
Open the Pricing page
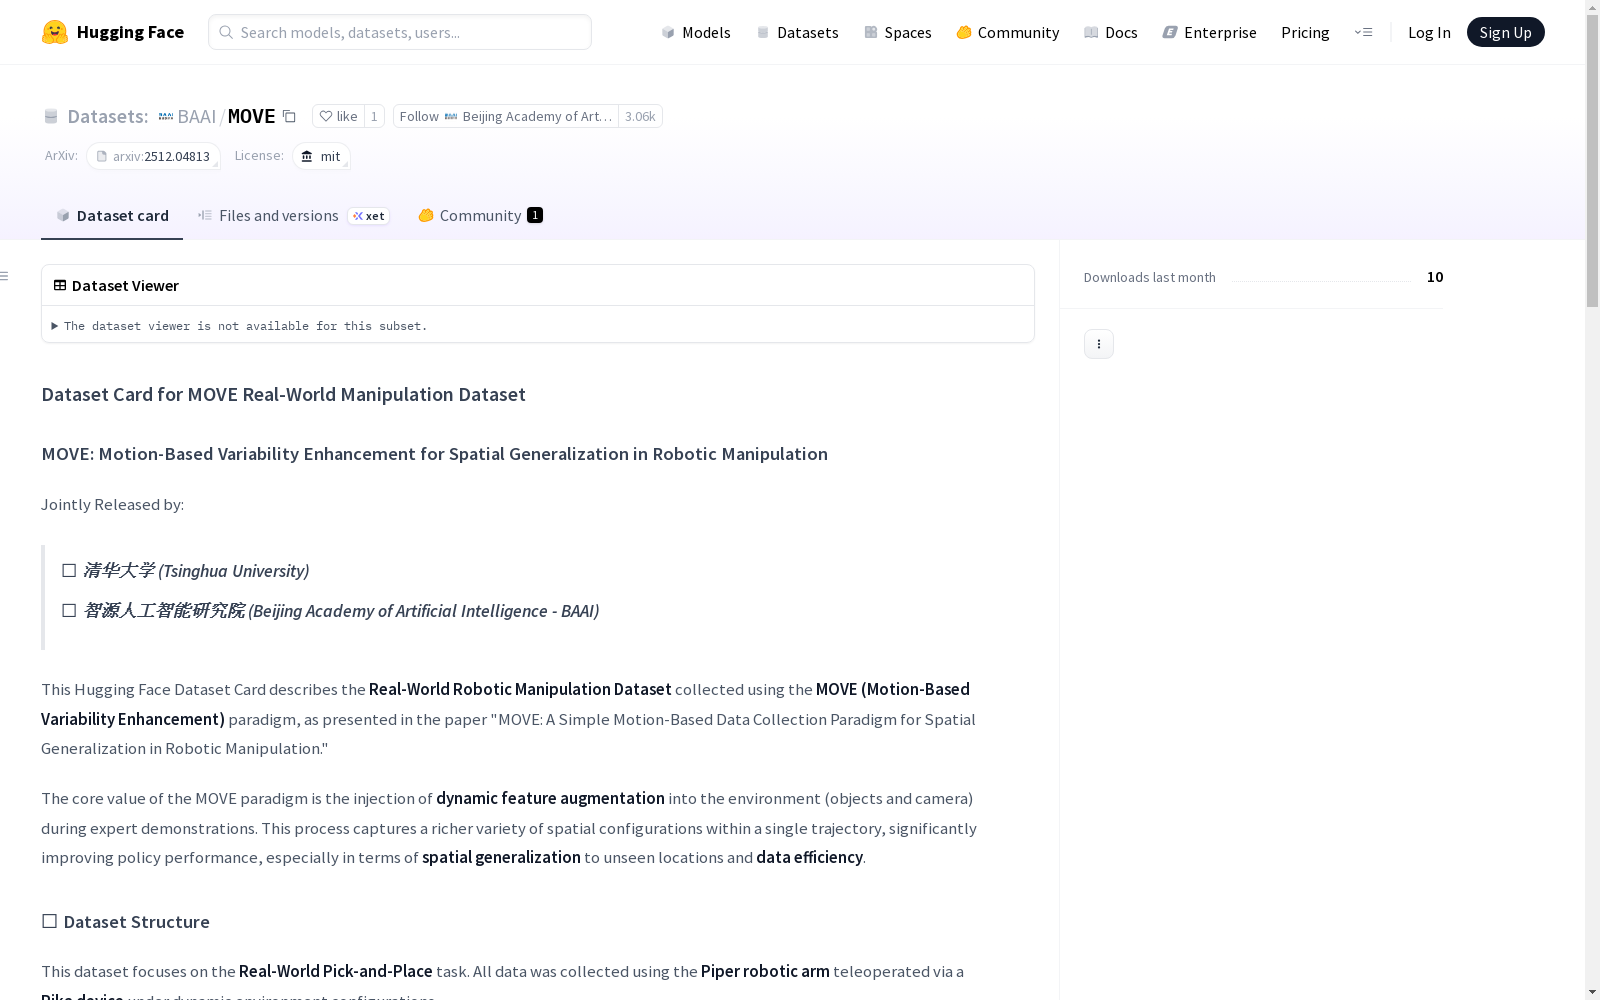pyautogui.click(x=1305, y=32)
